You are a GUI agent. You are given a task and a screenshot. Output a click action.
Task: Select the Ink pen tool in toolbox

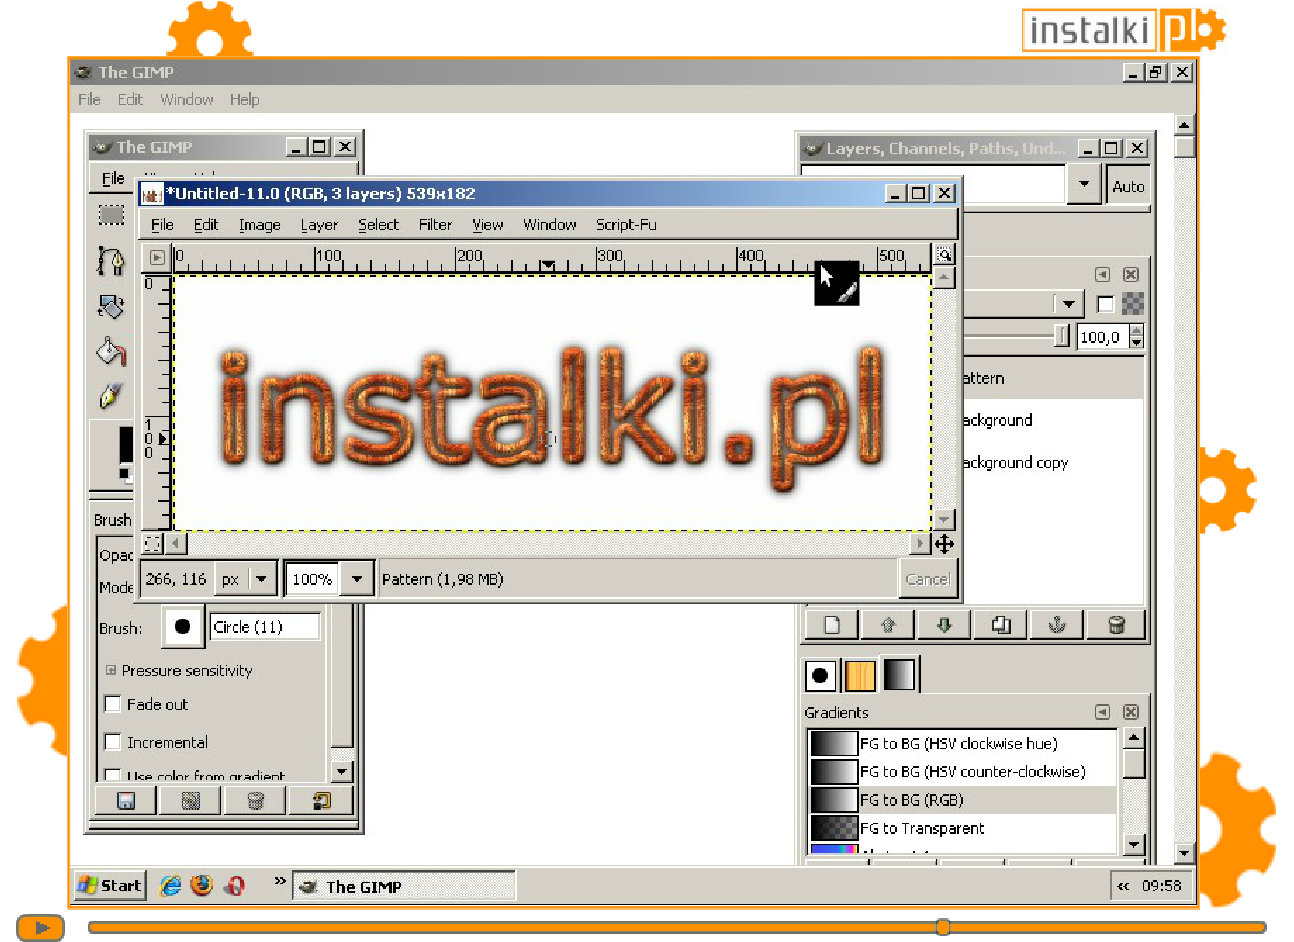pyautogui.click(x=111, y=396)
